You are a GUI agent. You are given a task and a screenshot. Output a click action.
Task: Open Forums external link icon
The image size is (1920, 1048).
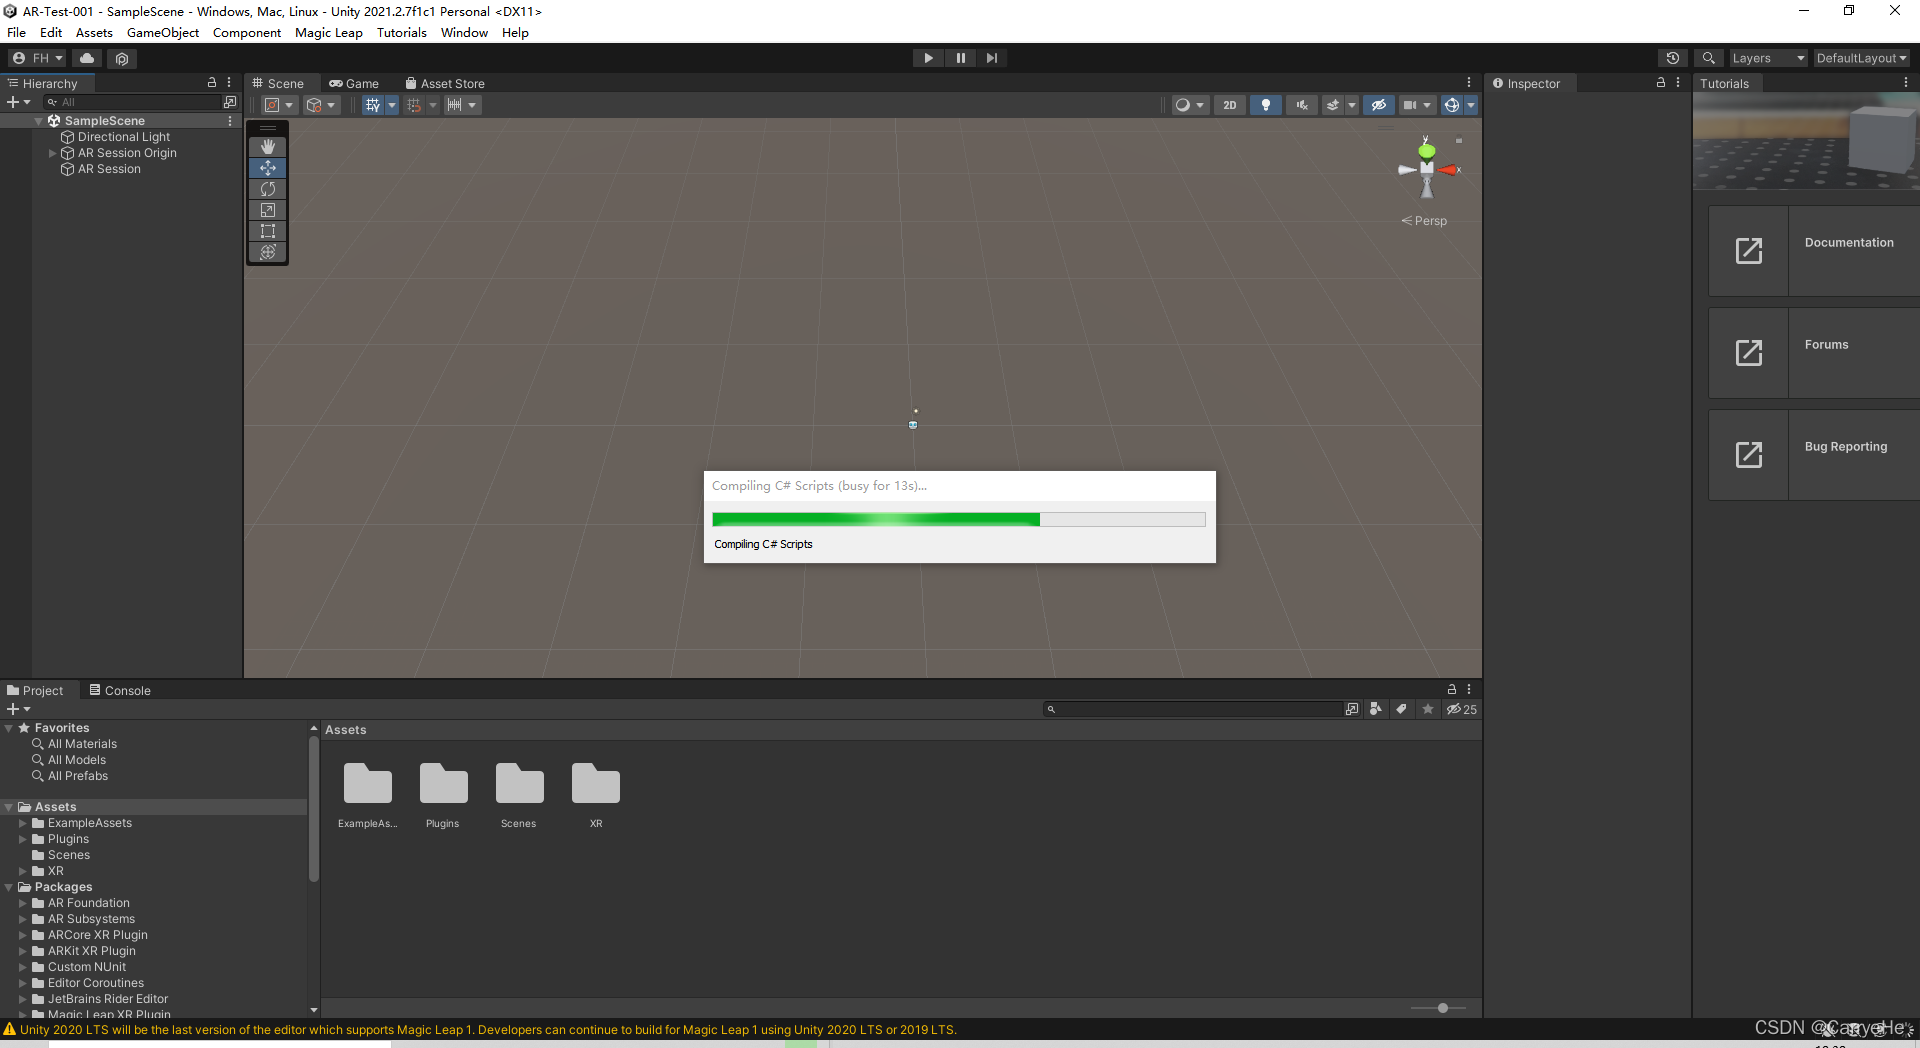click(1749, 353)
